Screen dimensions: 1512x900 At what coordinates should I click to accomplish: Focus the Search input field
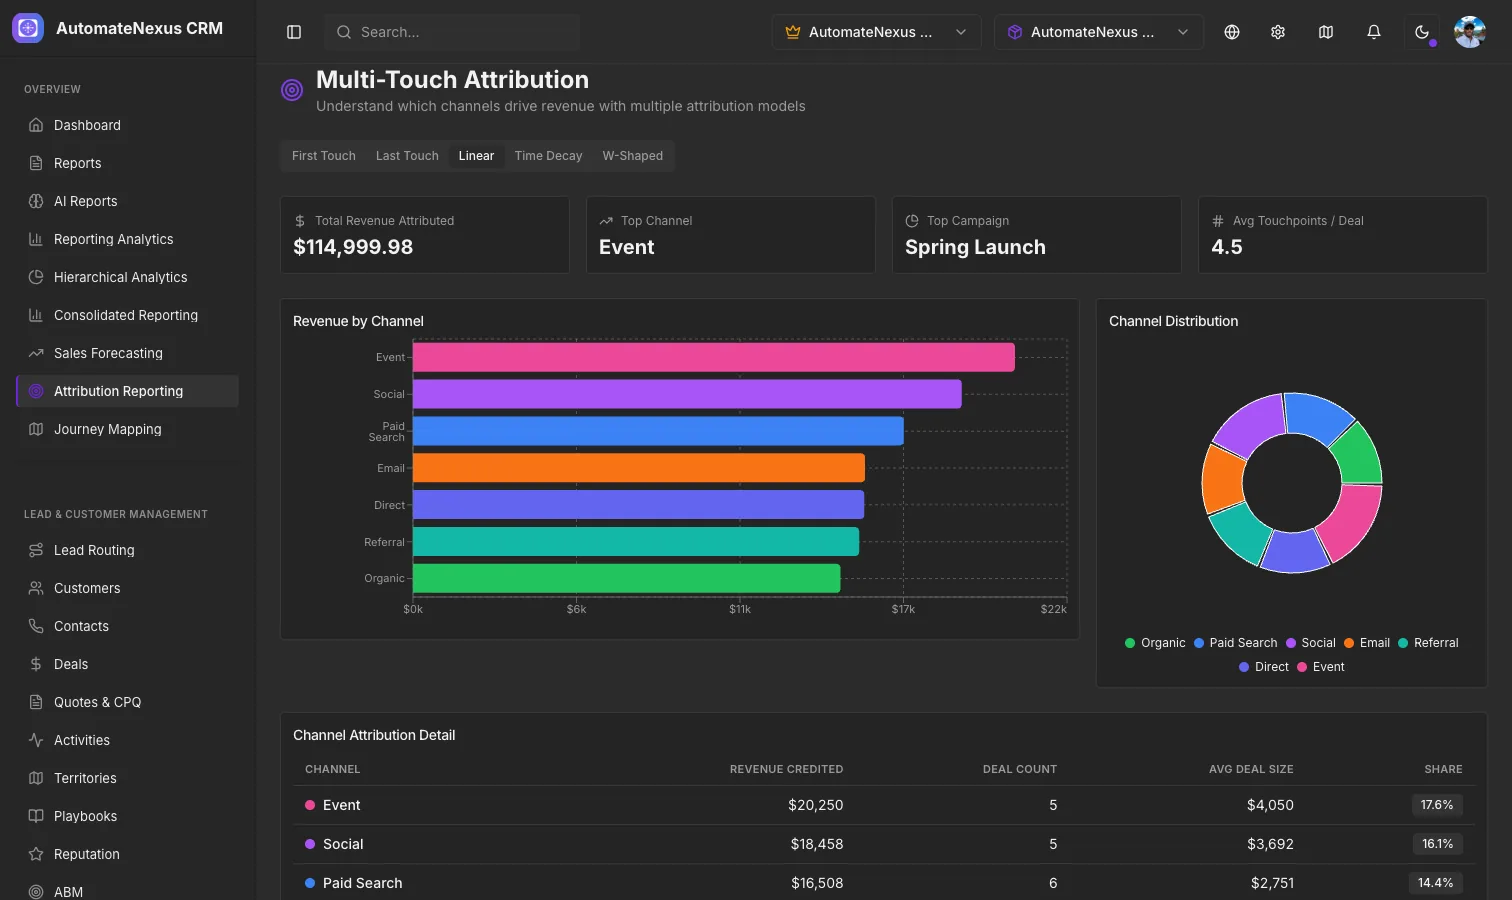[x=452, y=32]
